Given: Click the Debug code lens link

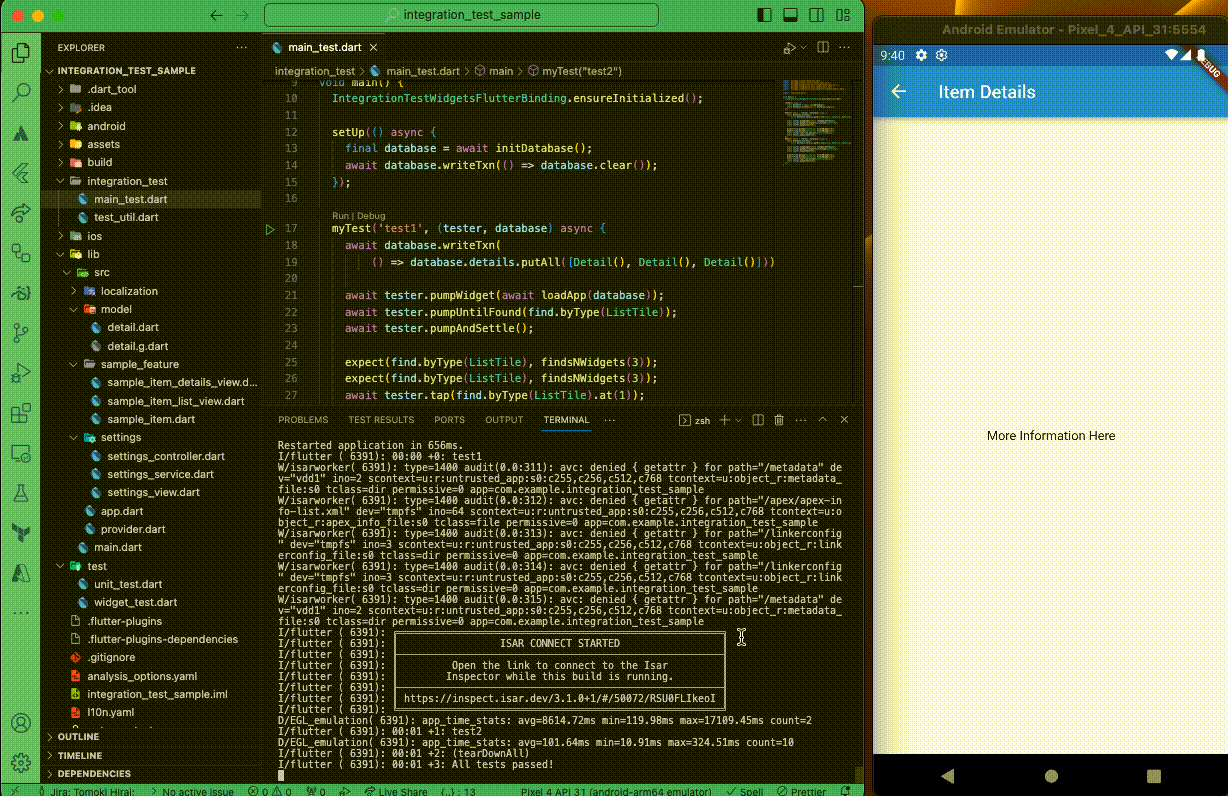Looking at the screenshot, I should coord(371,216).
